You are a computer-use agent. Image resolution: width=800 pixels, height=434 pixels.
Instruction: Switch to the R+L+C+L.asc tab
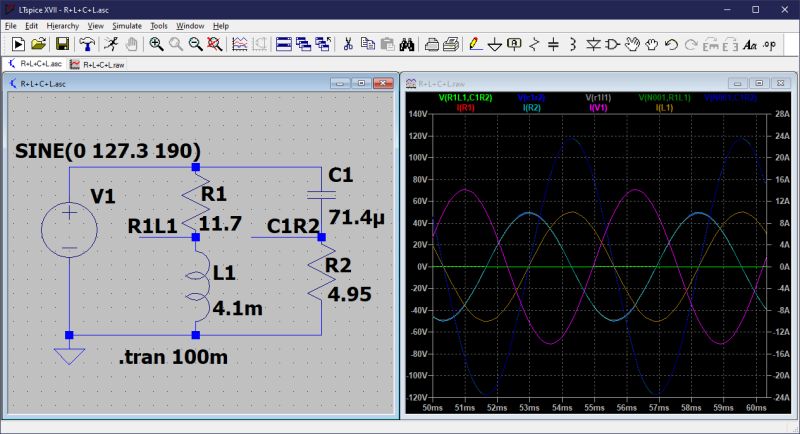click(x=35, y=64)
